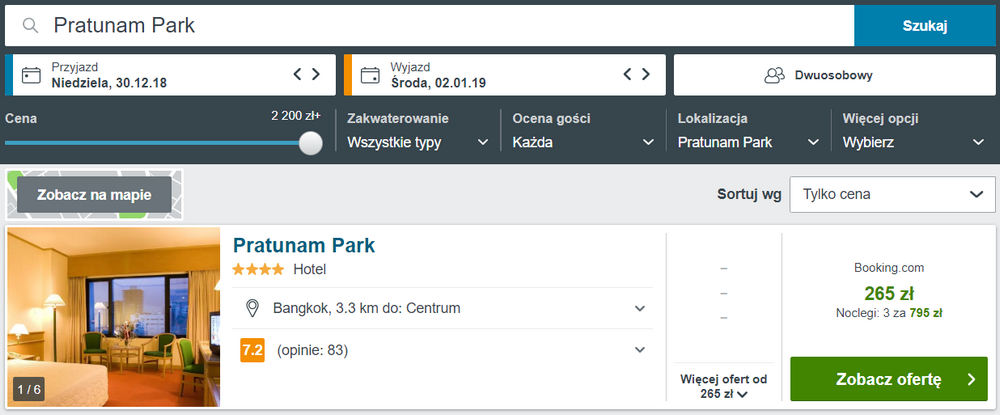Go to previous check-in day arrow
This screenshot has width=1000, height=415.
297,75
